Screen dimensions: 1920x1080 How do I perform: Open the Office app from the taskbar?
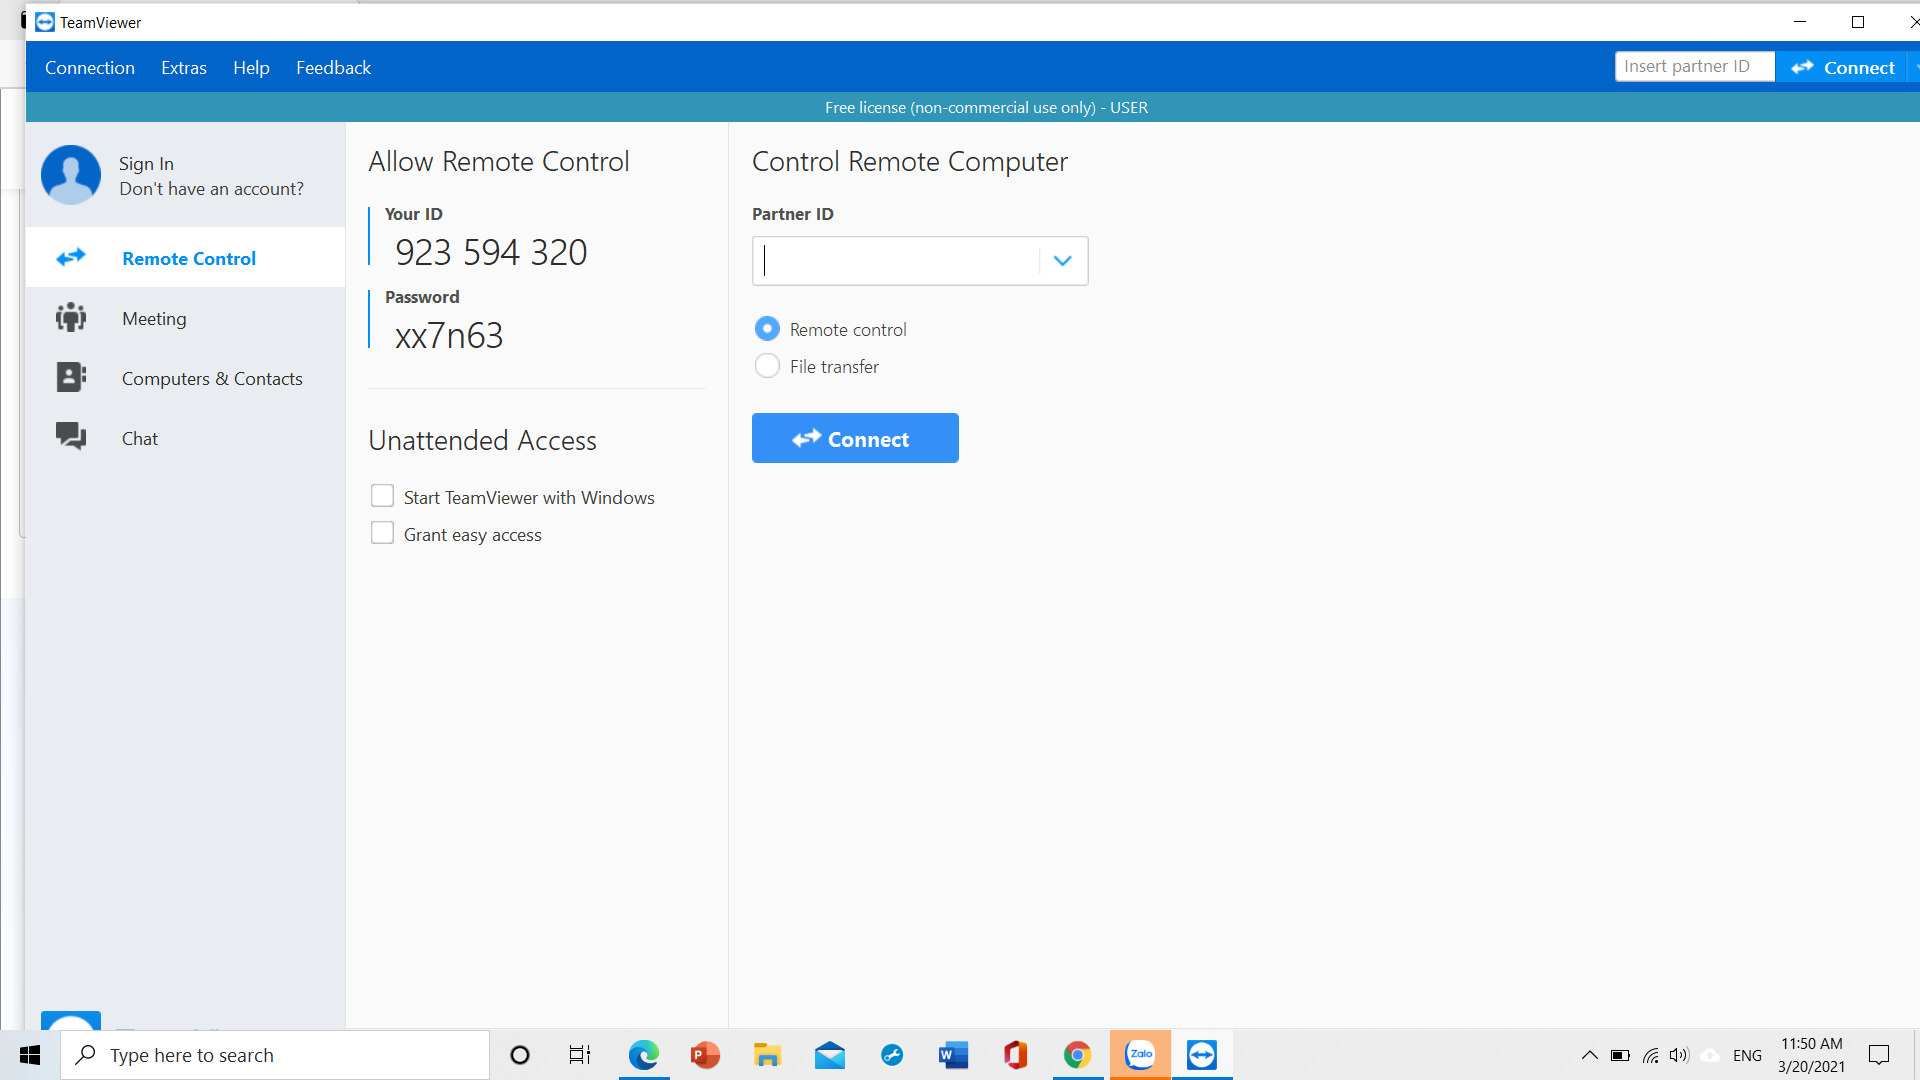tap(1016, 1055)
